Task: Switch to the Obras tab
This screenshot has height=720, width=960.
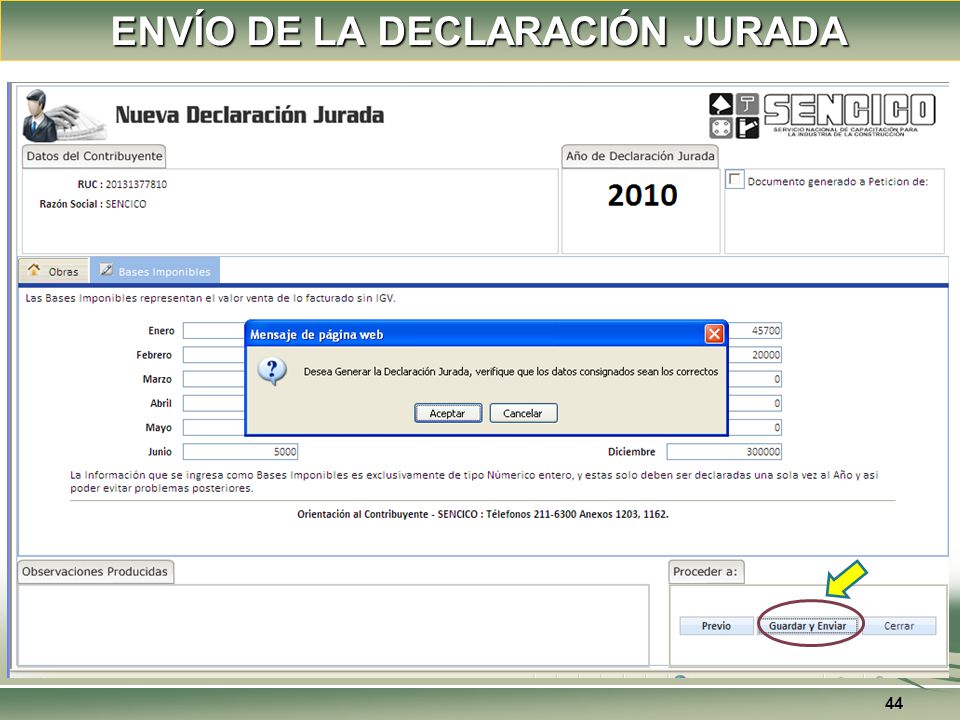Action: coord(54,271)
